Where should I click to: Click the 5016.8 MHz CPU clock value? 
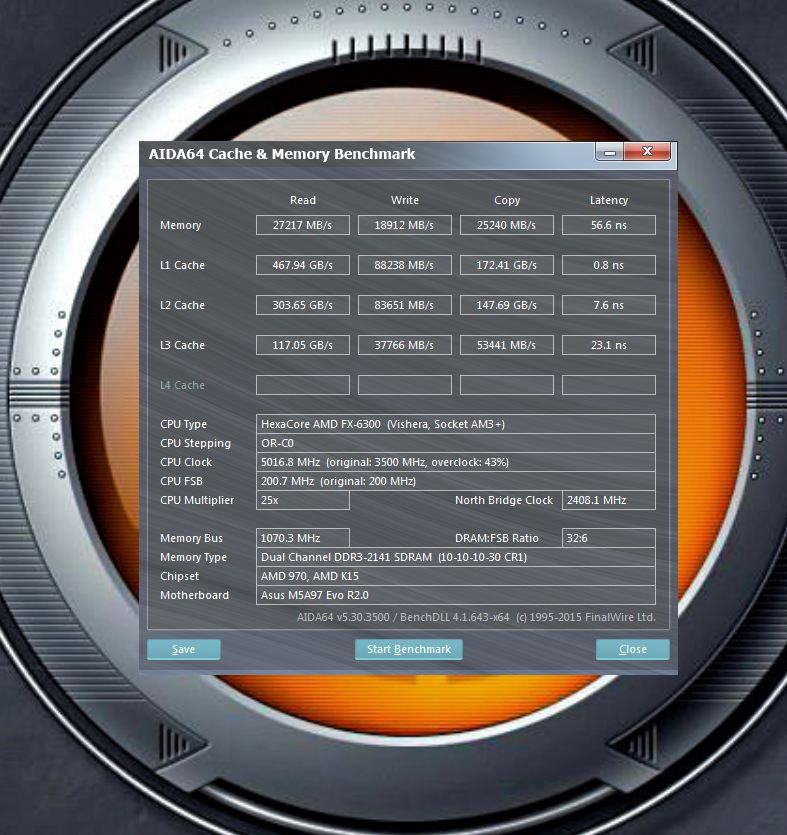pyautogui.click(x=456, y=462)
